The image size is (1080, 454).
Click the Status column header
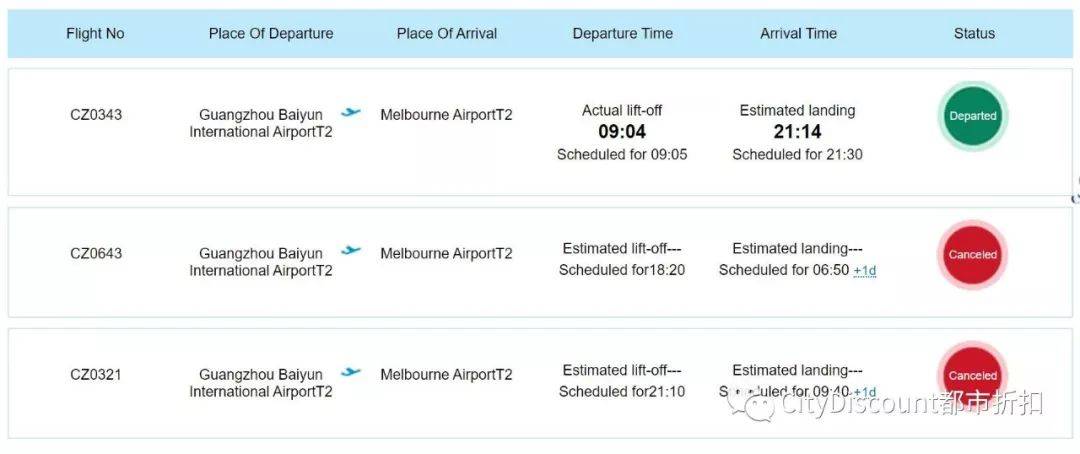click(974, 33)
